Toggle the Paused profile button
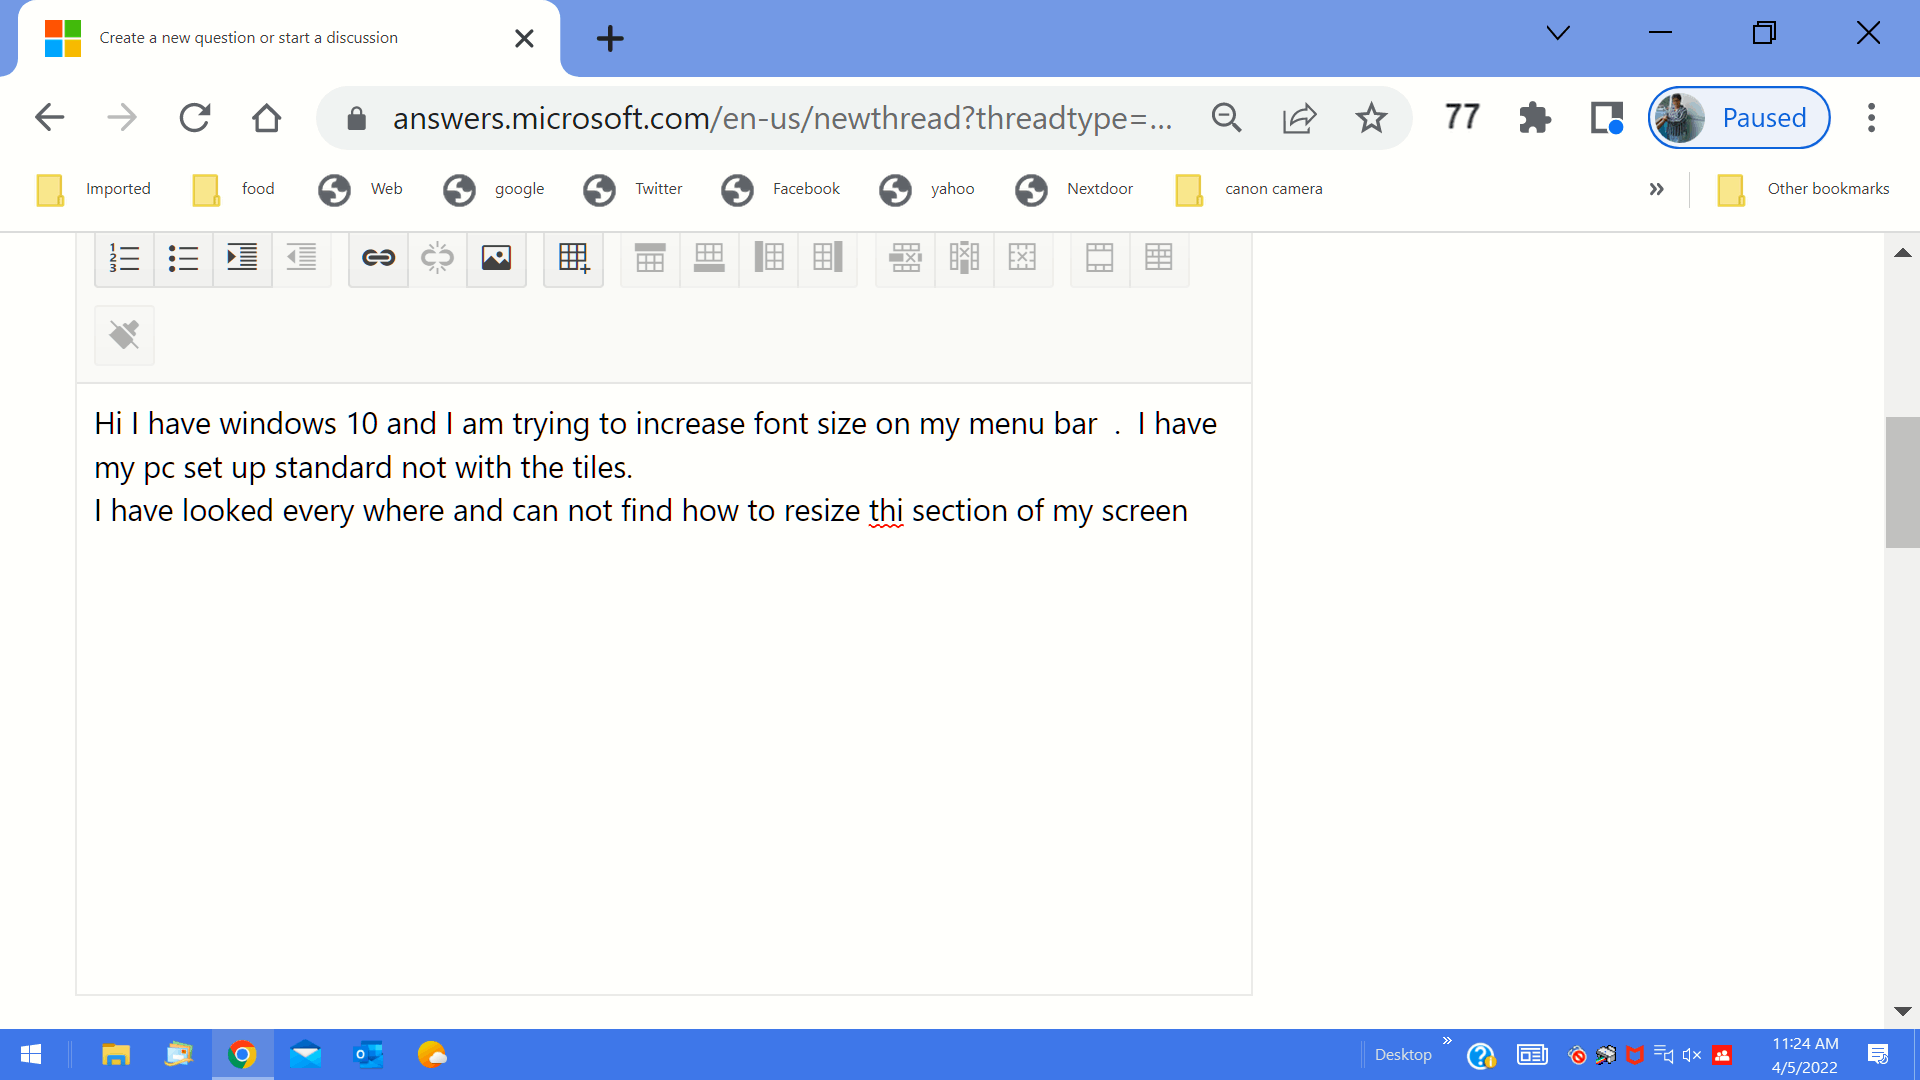This screenshot has height=1080, width=1920. (x=1738, y=117)
